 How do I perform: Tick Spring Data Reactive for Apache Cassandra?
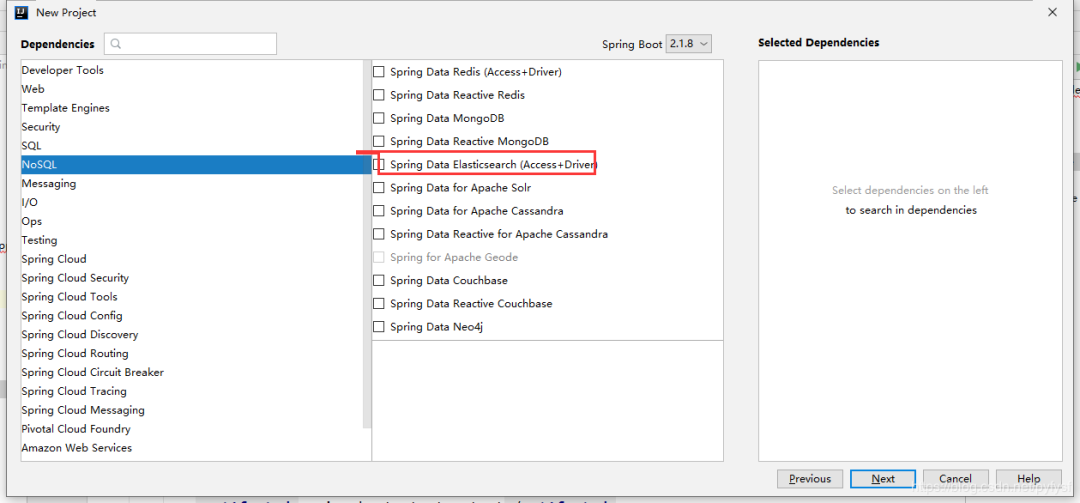[379, 234]
